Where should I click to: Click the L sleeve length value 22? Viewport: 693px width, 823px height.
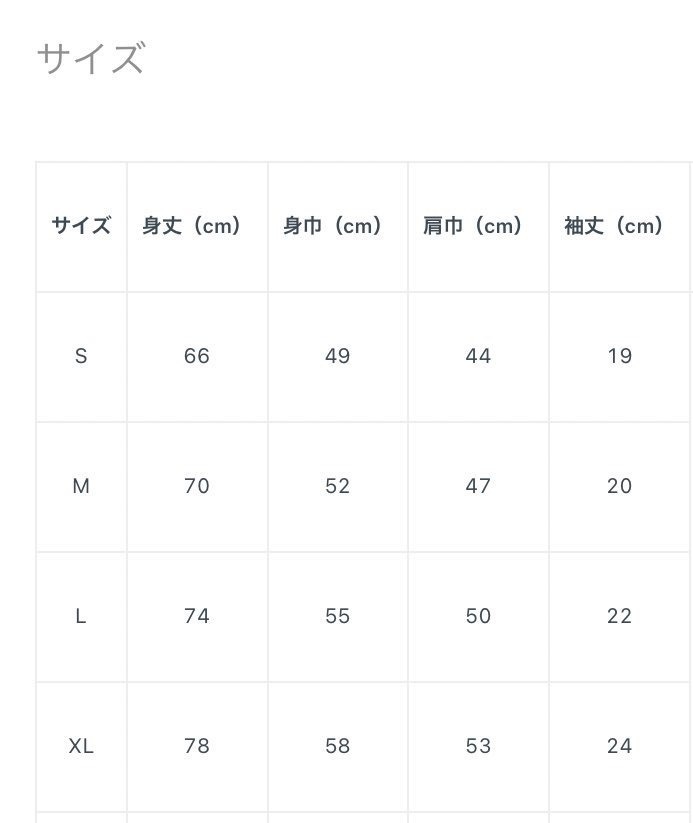tap(619, 616)
